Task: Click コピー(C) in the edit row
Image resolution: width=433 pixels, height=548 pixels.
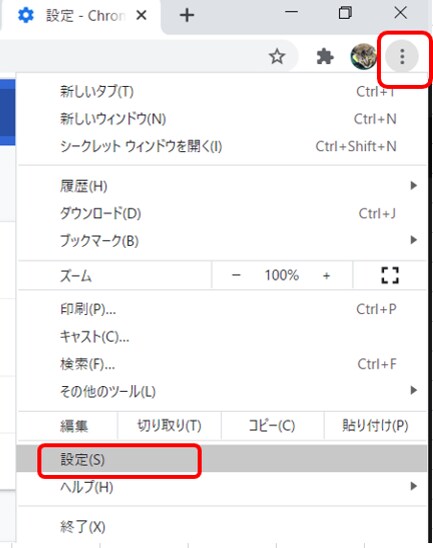Action: click(272, 426)
